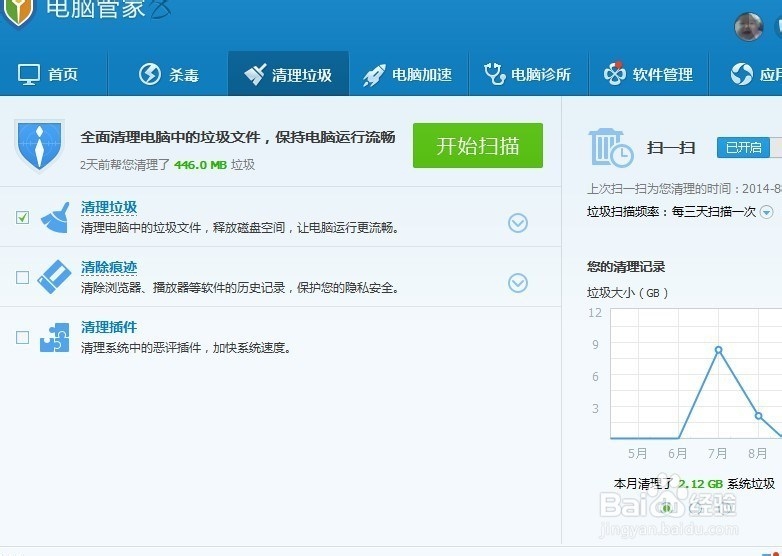Click the 446.0 MB cleaned amount text
This screenshot has width=782, height=556.
tap(200, 165)
